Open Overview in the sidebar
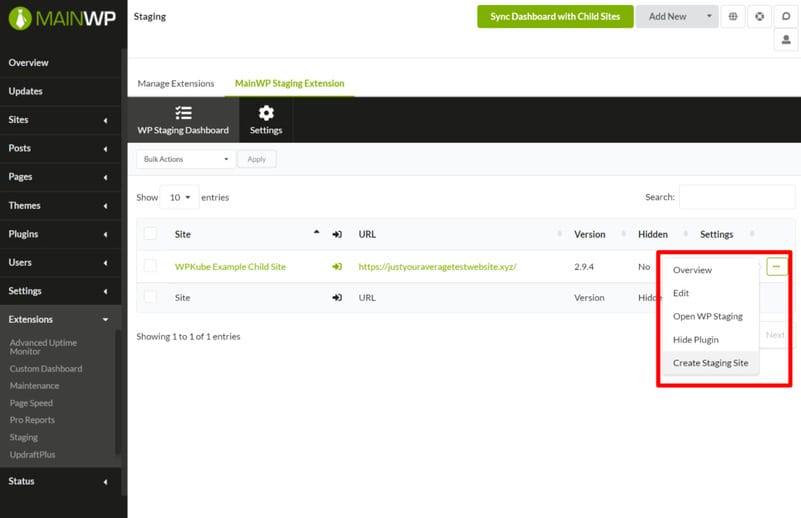801x518 pixels. 60,63
